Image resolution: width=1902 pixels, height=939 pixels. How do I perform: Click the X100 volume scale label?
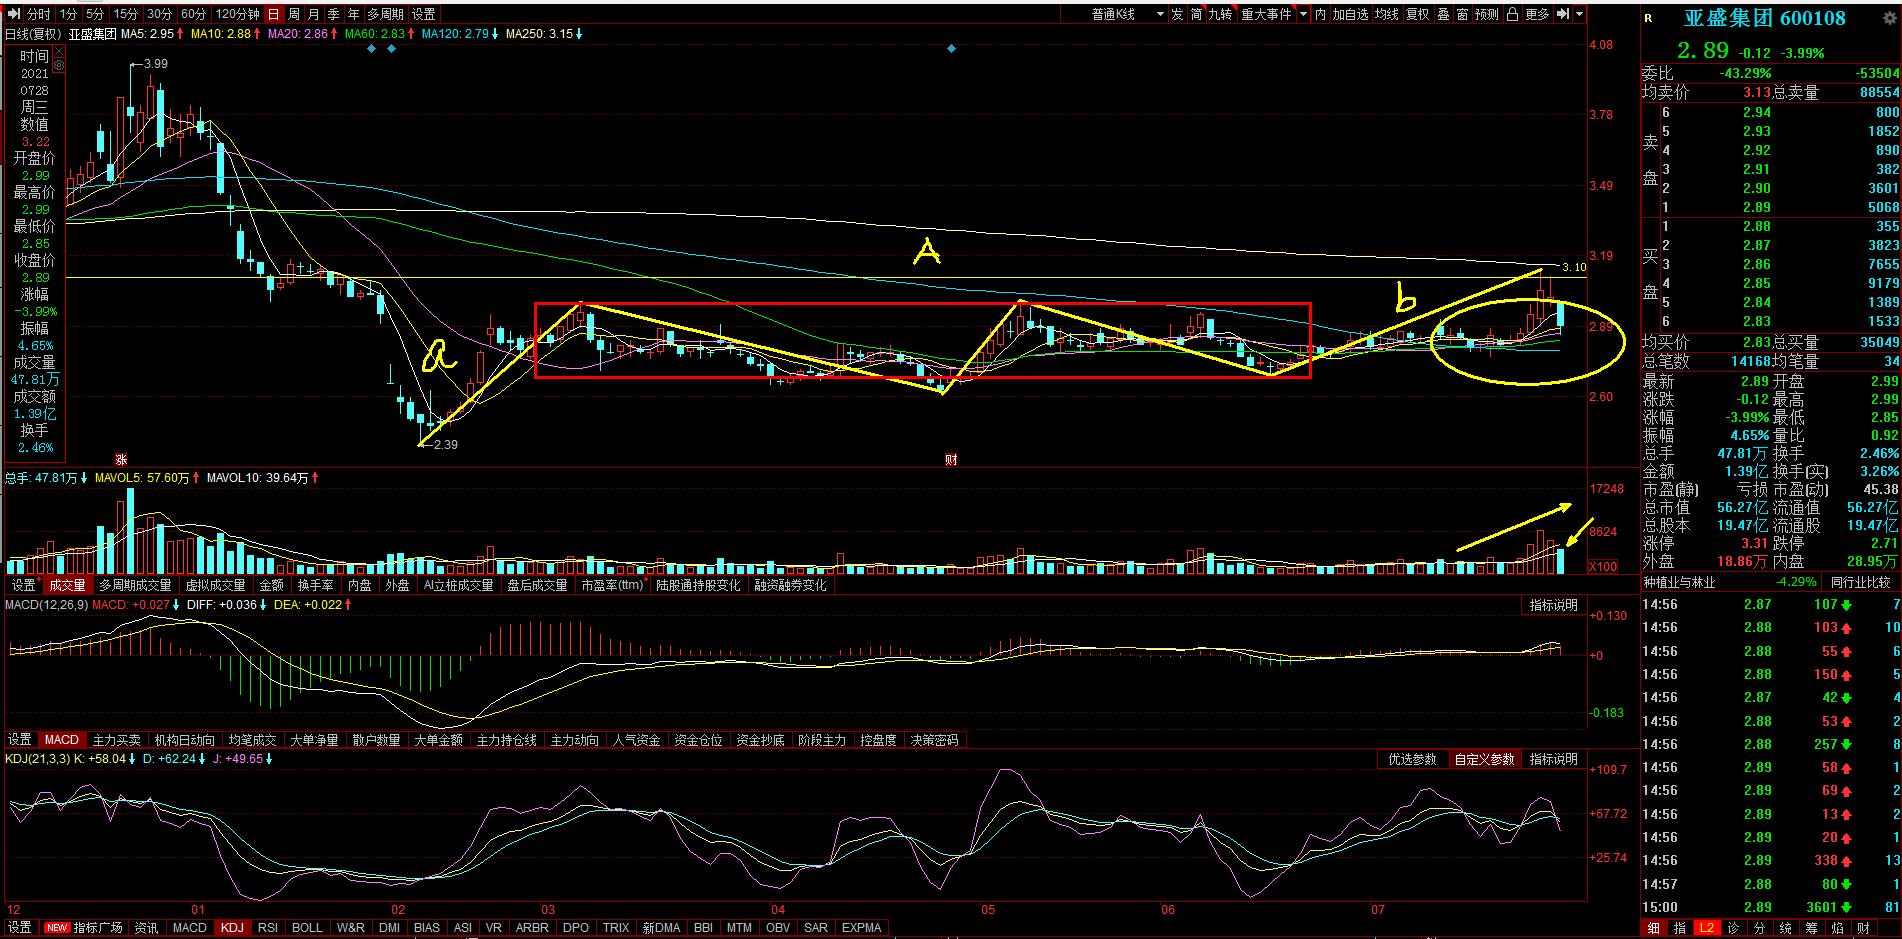(x=1603, y=567)
